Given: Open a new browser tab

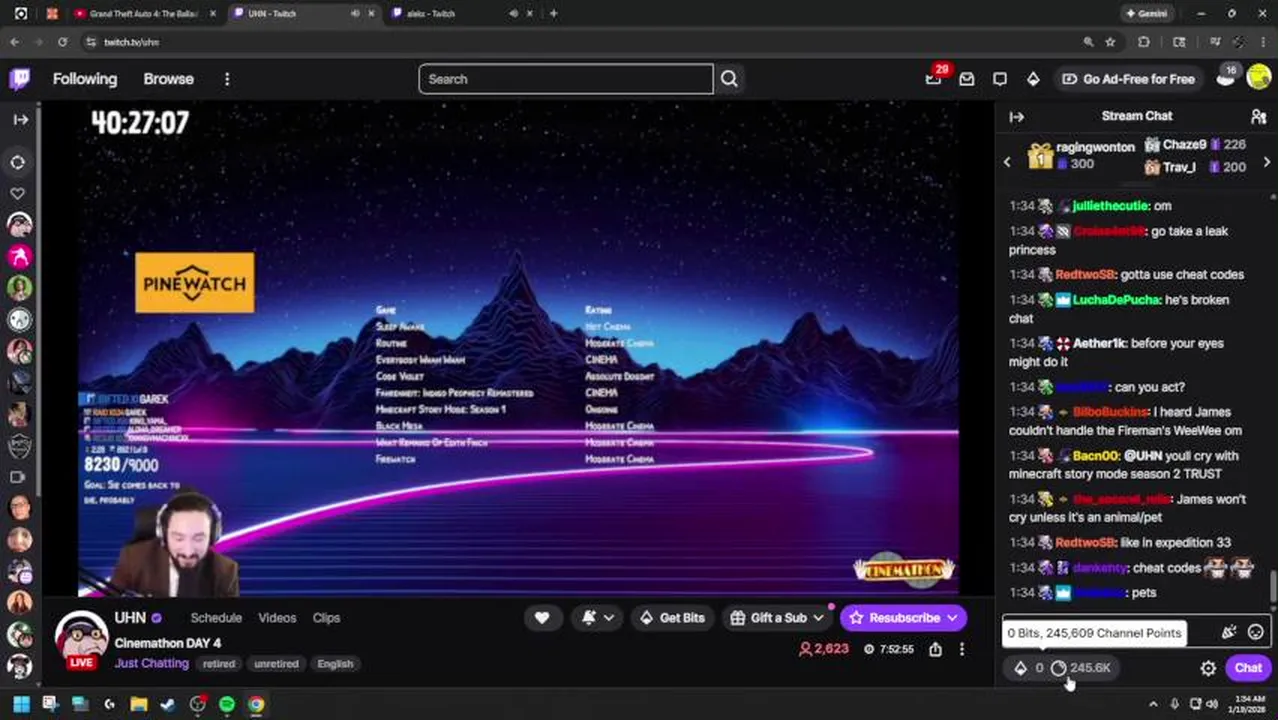Looking at the screenshot, I should tap(553, 14).
